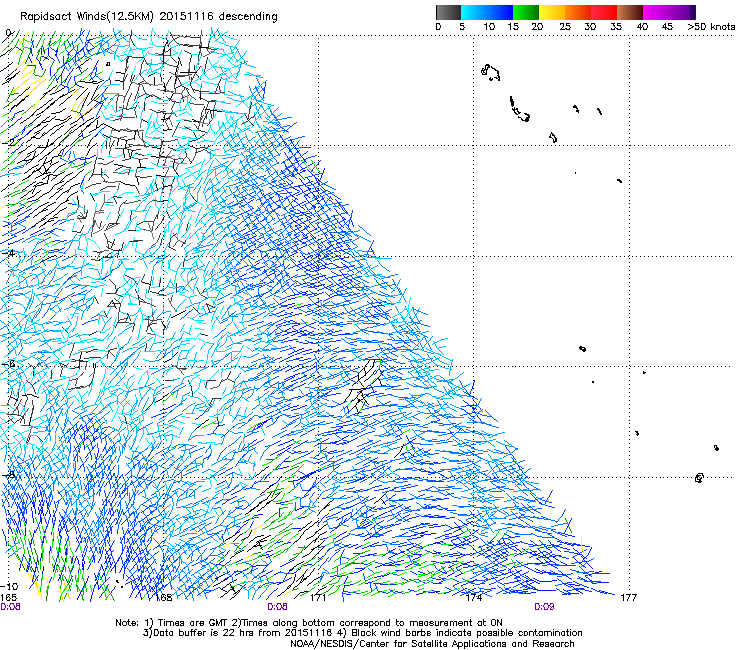Click the 'Data buffer is 22 hrs' note line

coord(362,633)
